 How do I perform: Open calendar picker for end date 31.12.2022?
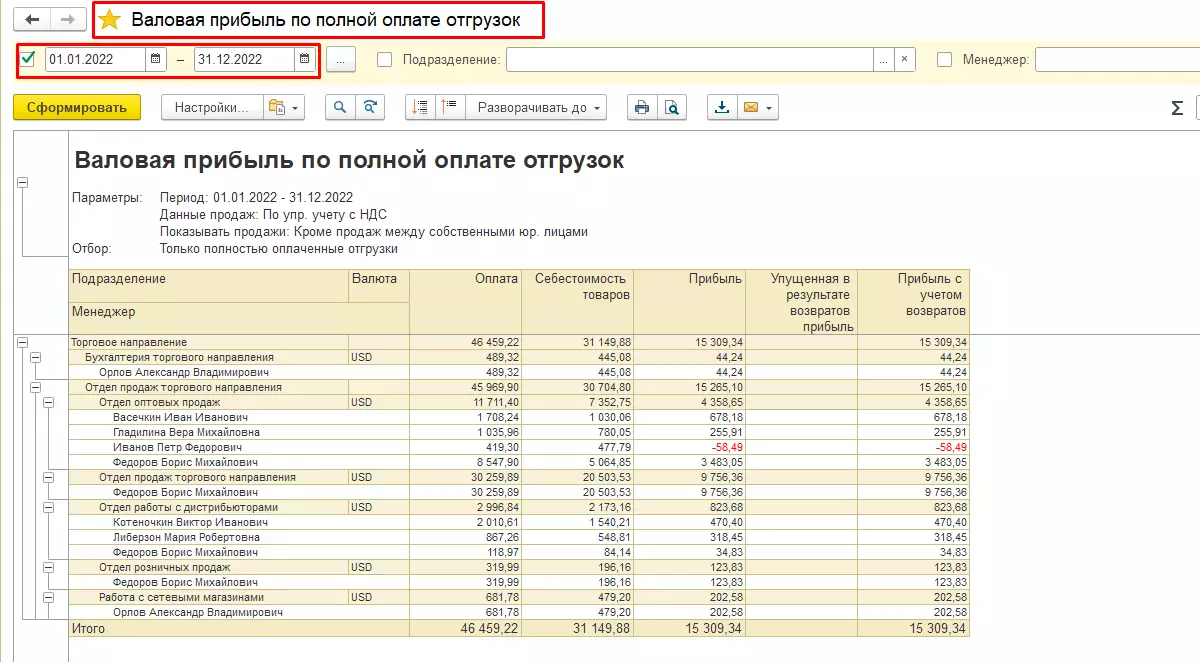coord(304,59)
